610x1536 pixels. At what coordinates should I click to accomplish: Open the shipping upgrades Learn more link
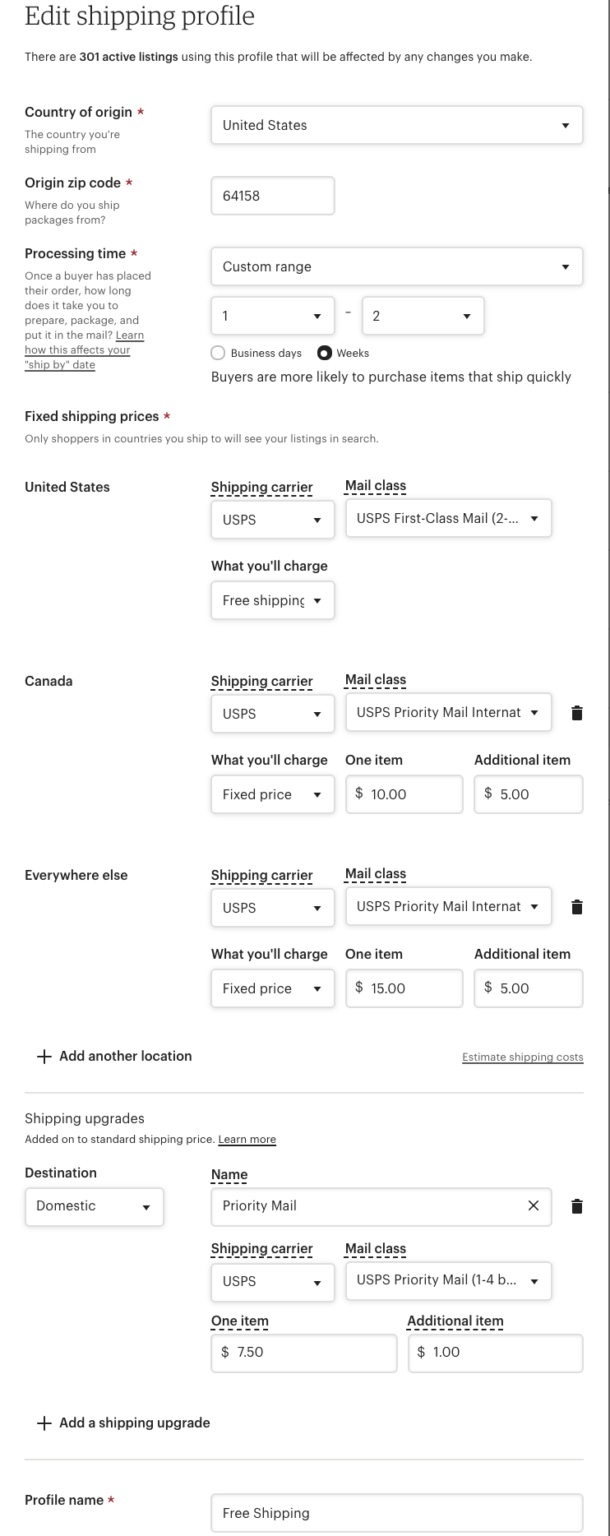pos(246,1139)
